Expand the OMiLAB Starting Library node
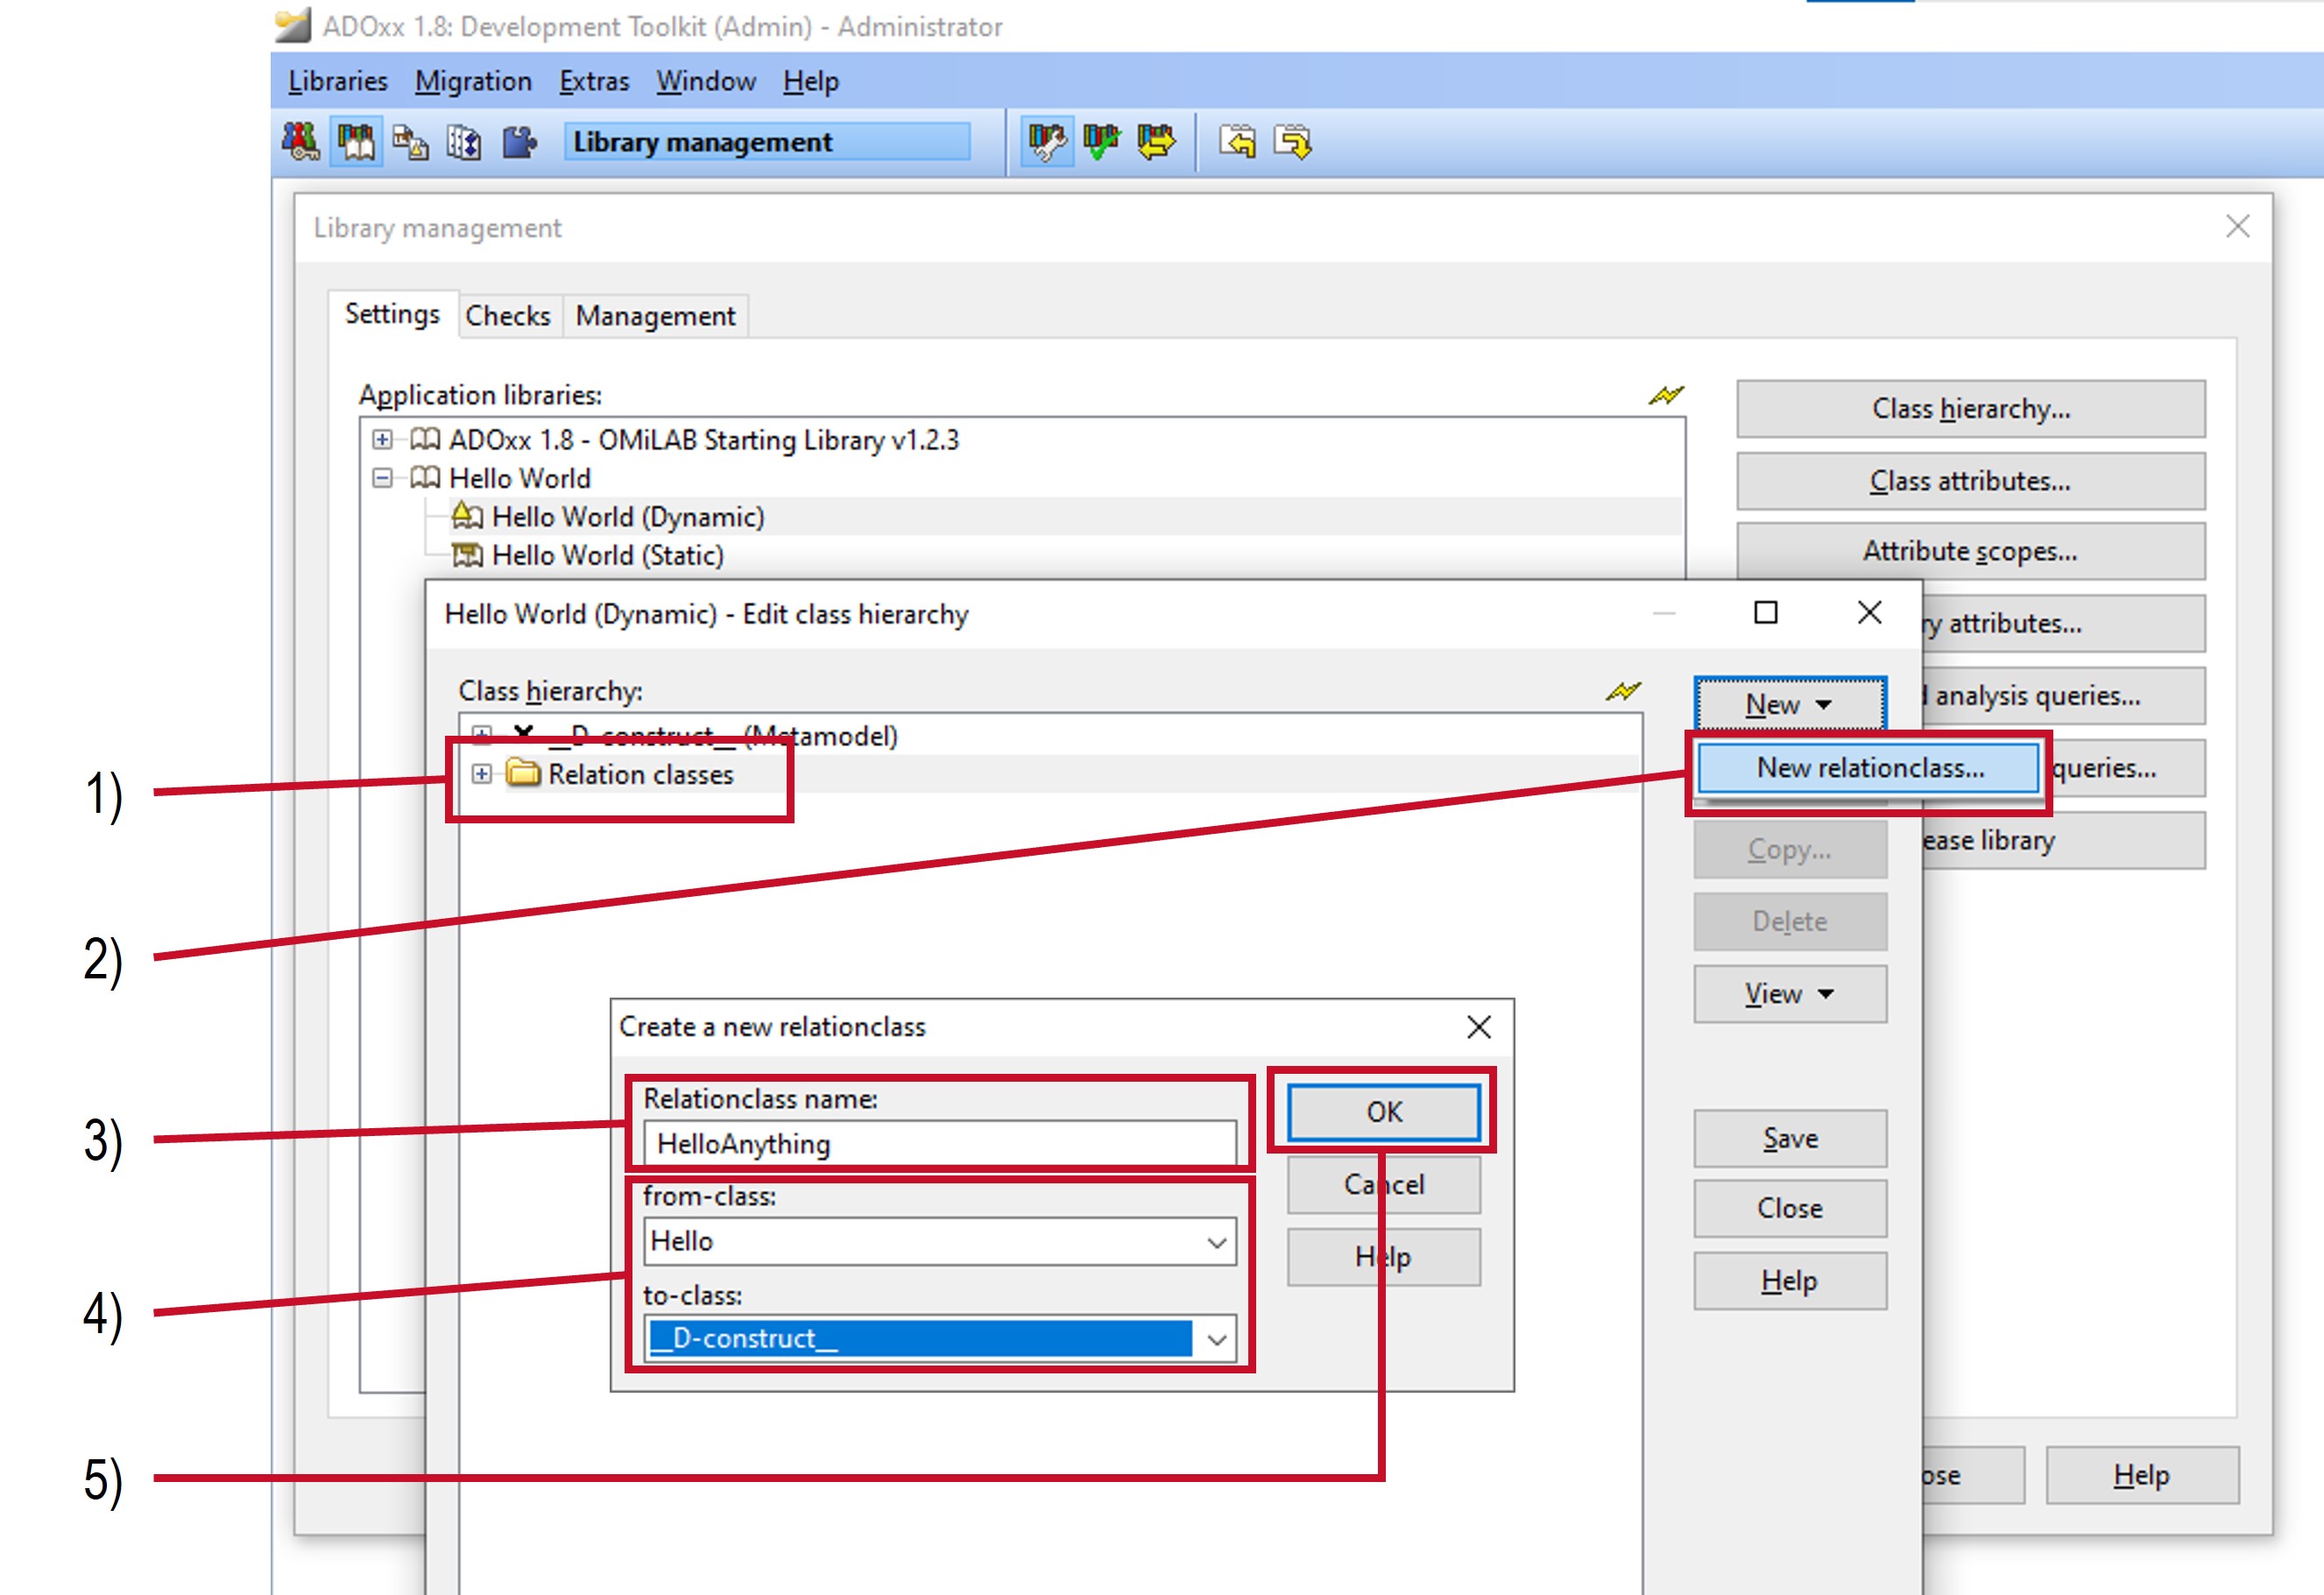Screen dimensions: 2324x1595 pos(382,439)
